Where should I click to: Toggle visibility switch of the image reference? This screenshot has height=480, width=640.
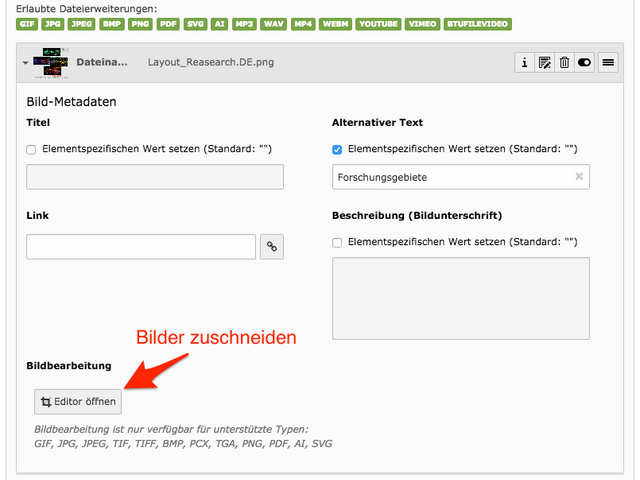(x=584, y=62)
